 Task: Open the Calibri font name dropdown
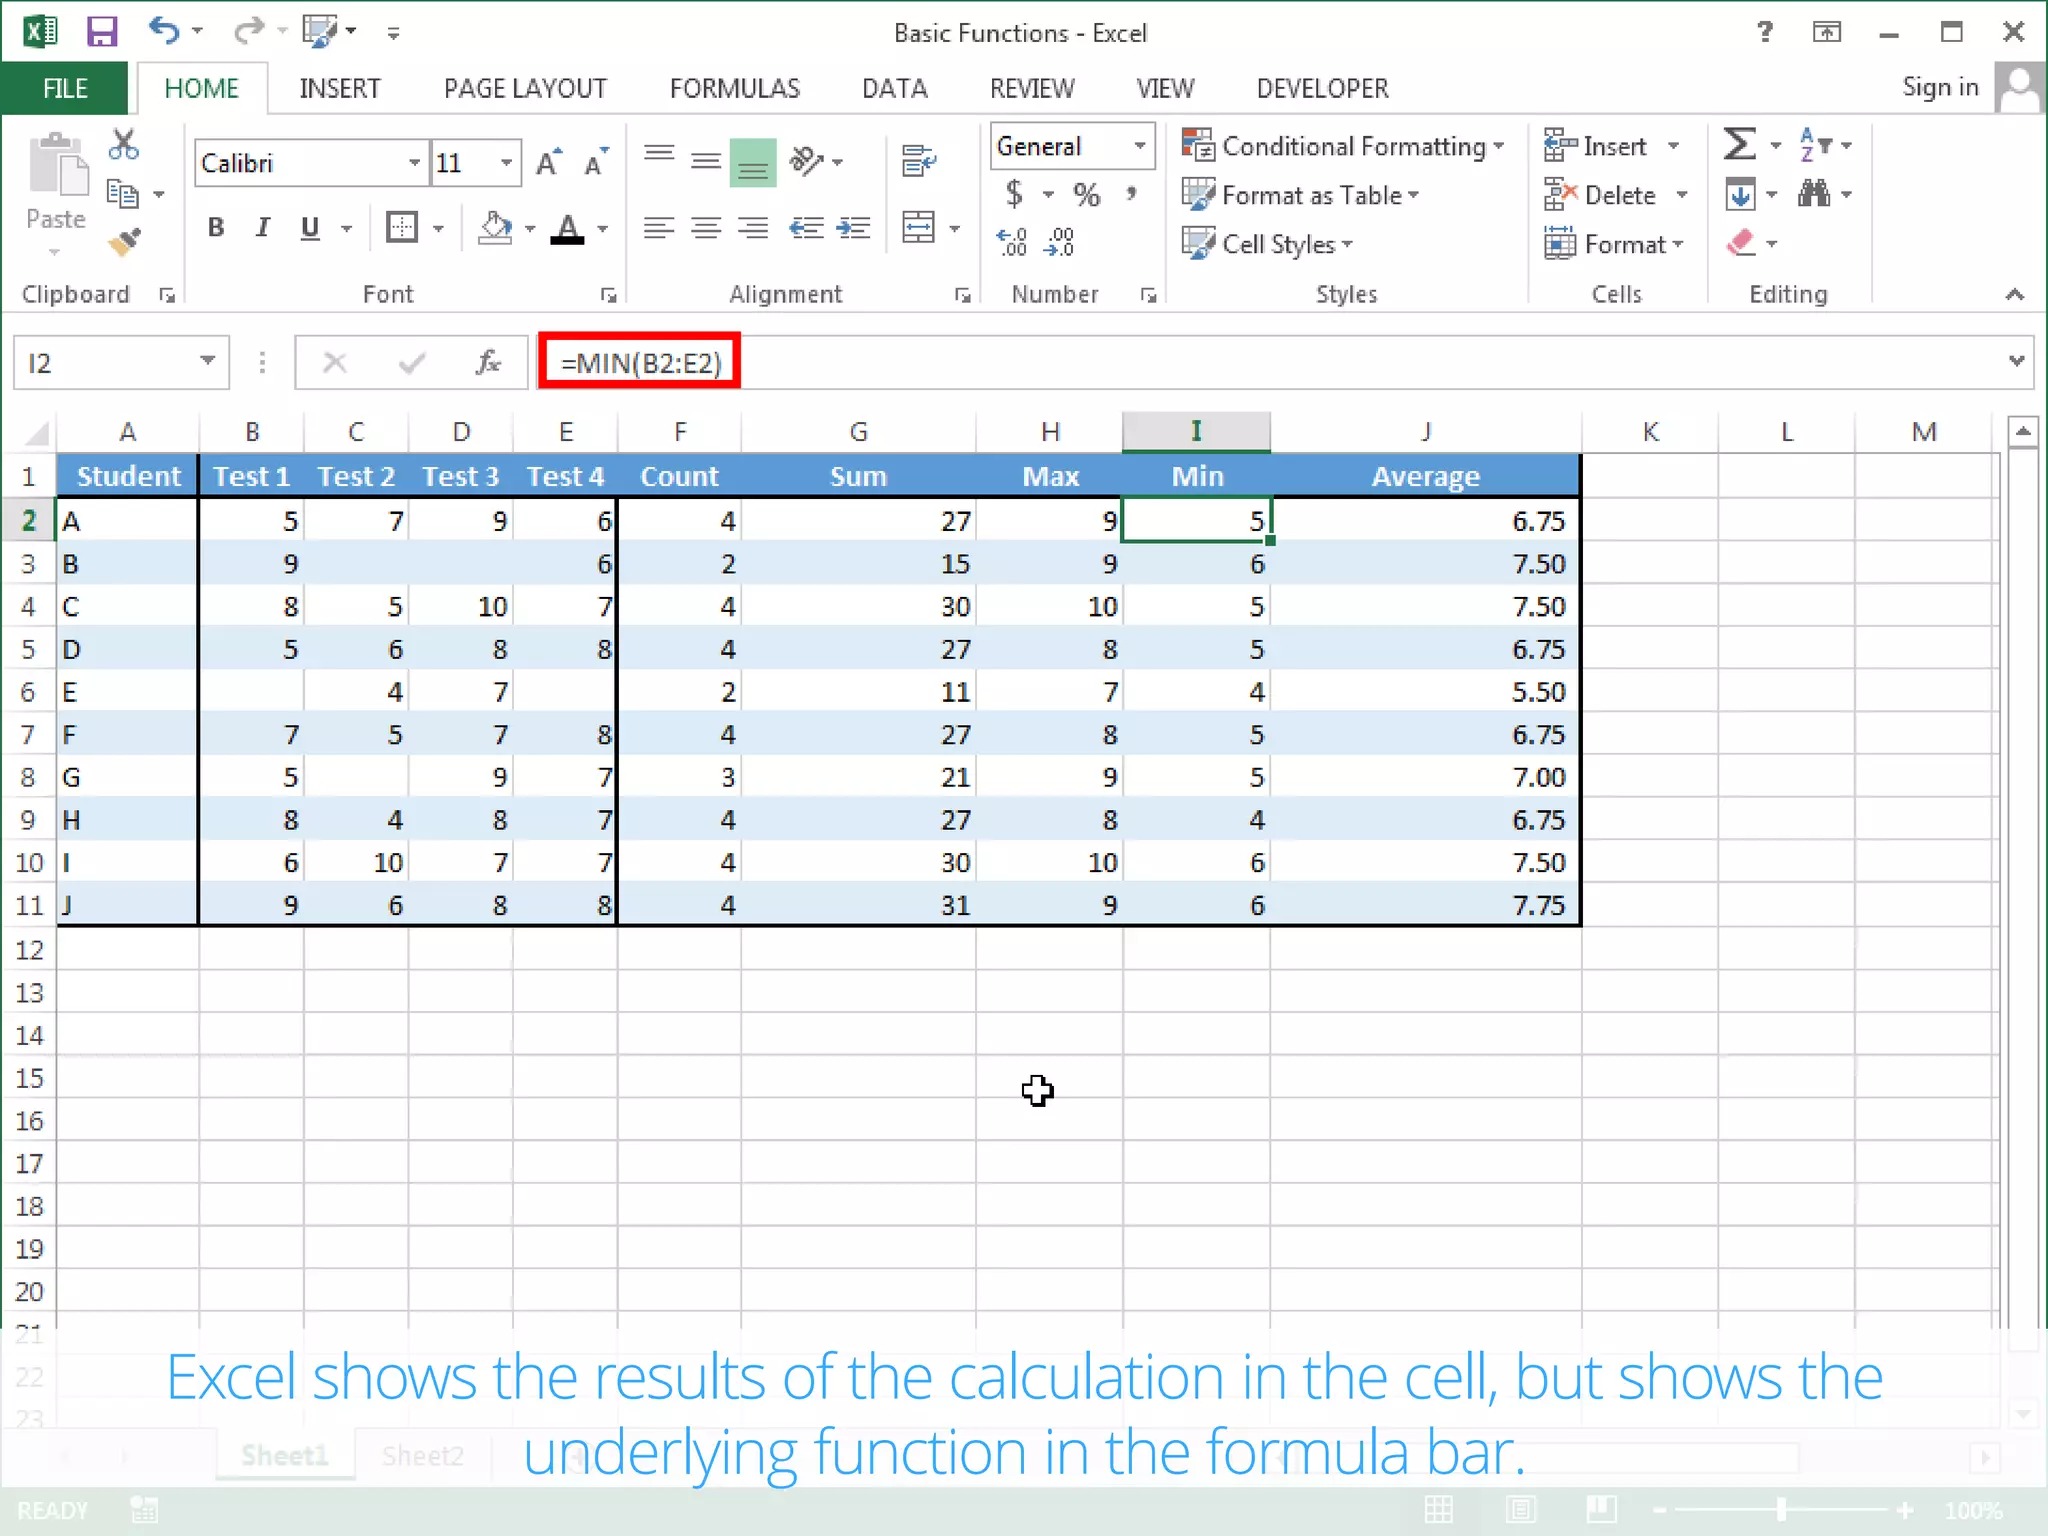(414, 162)
